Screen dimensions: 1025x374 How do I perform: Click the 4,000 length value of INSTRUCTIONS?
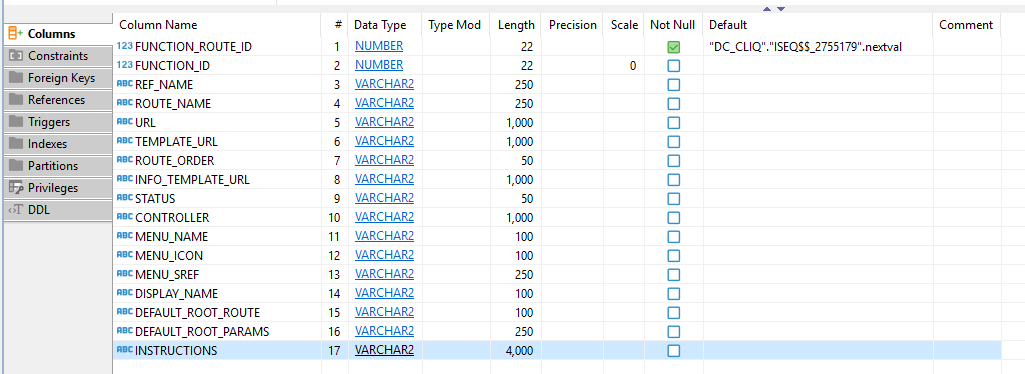[x=519, y=350]
